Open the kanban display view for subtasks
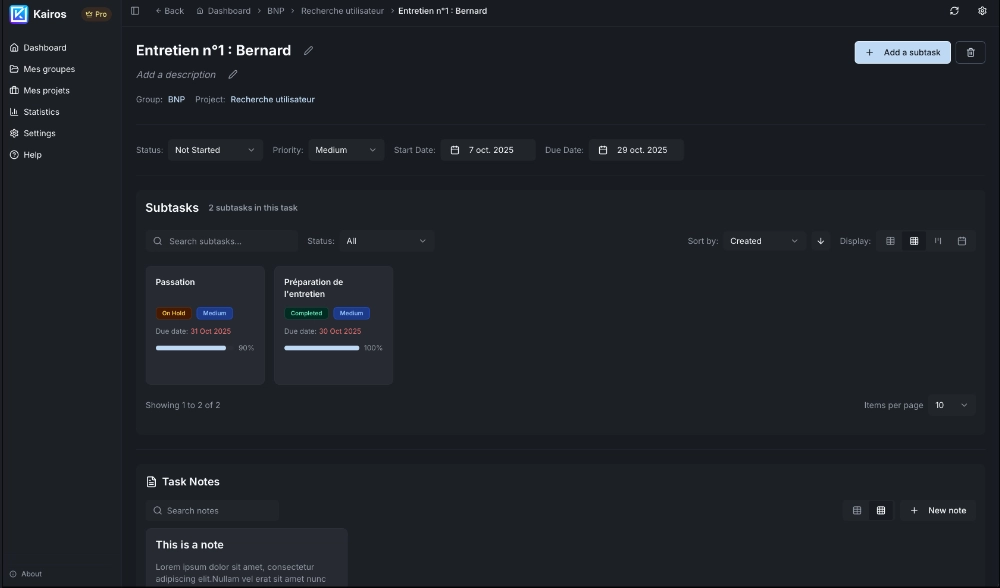 tap(937, 240)
